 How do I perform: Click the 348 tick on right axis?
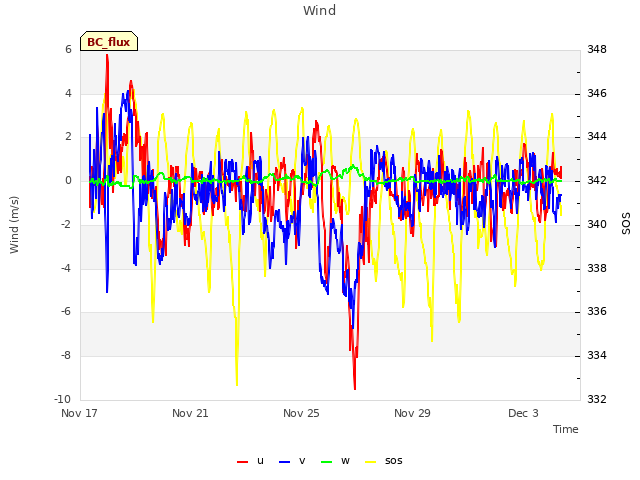(597, 49)
